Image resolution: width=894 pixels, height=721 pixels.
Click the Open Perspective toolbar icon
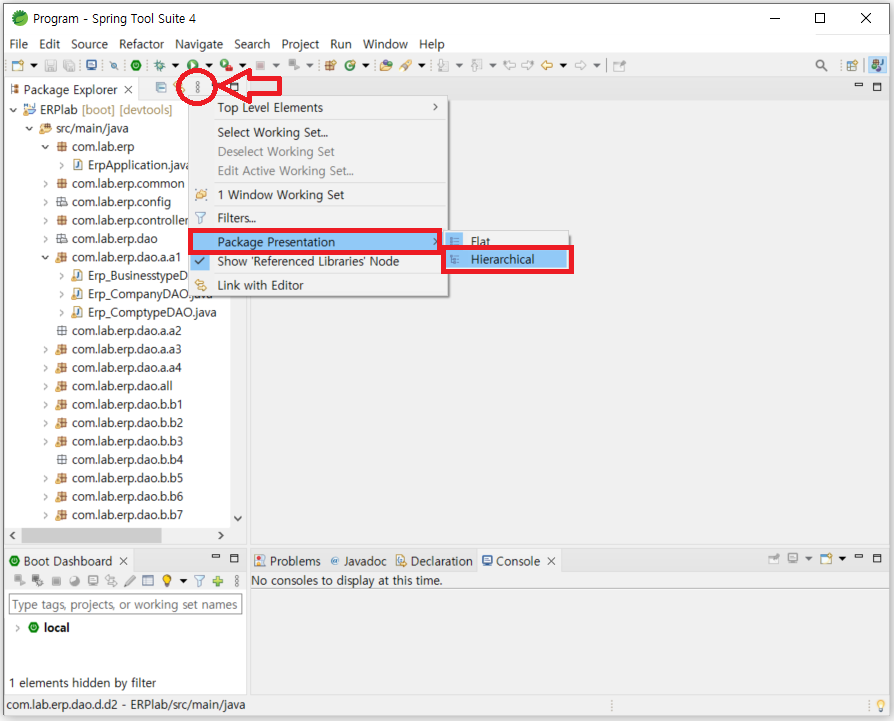[852, 66]
